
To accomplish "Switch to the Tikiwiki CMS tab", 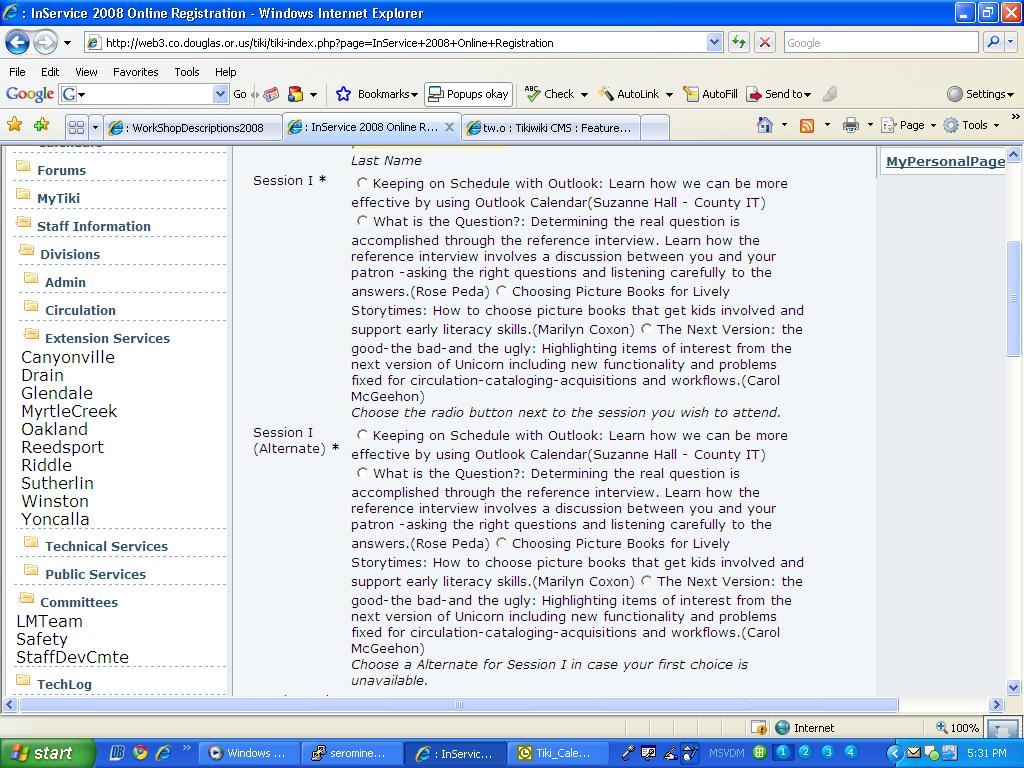I will (x=551, y=127).
